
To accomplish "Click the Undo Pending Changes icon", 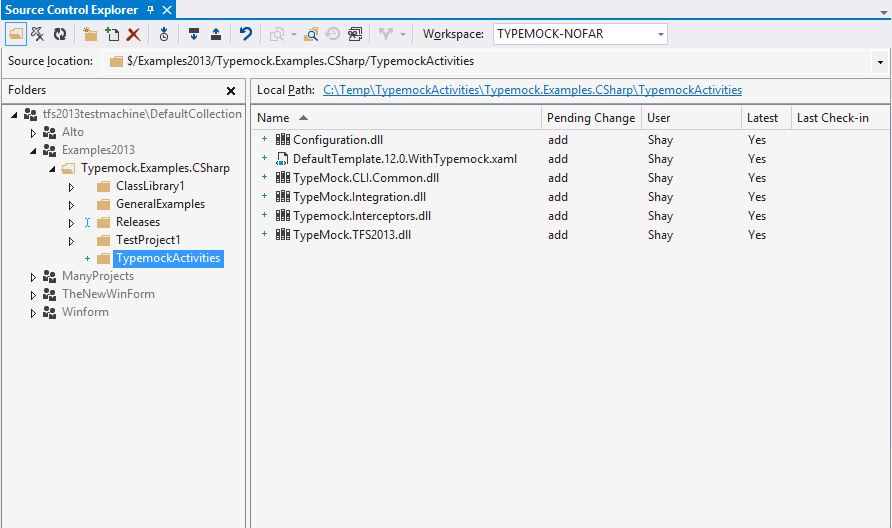I will (x=246, y=34).
